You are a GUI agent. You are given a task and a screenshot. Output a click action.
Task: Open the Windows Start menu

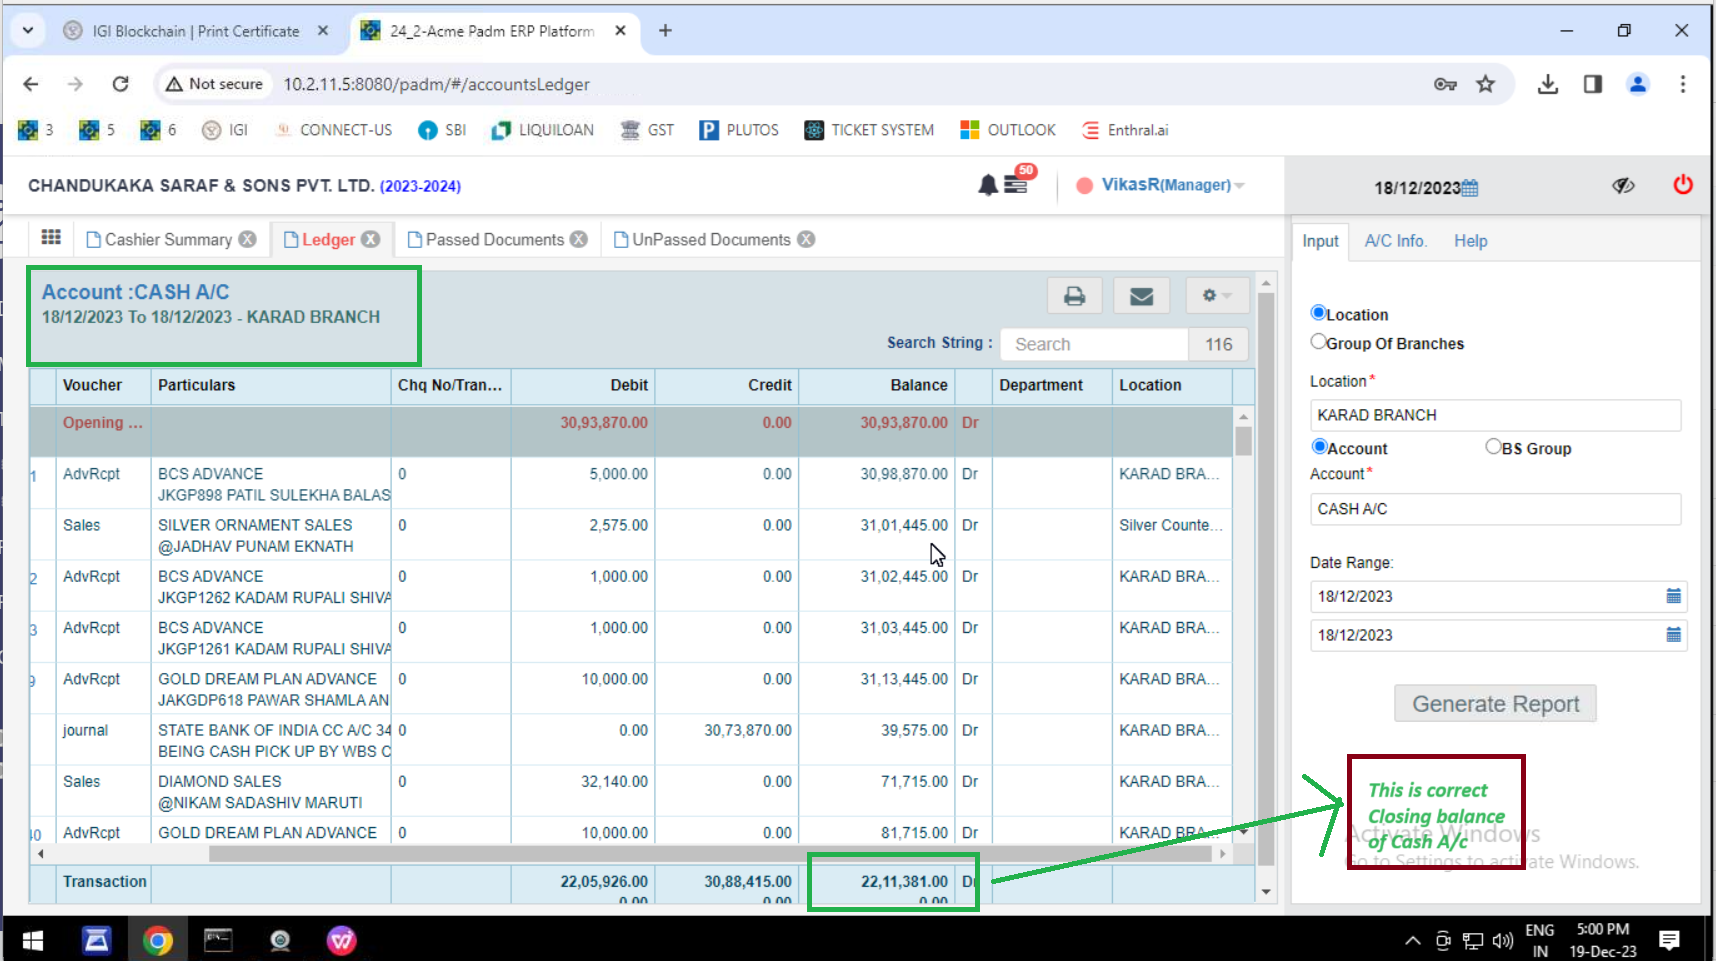pyautogui.click(x=32, y=940)
